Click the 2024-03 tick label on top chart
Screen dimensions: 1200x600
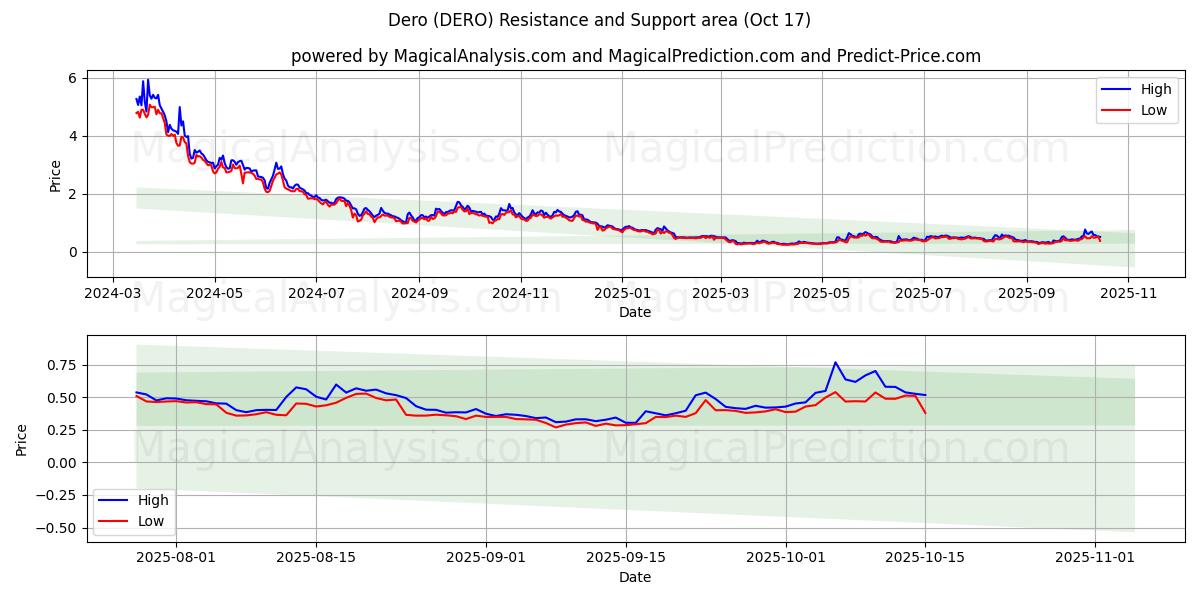point(112,293)
